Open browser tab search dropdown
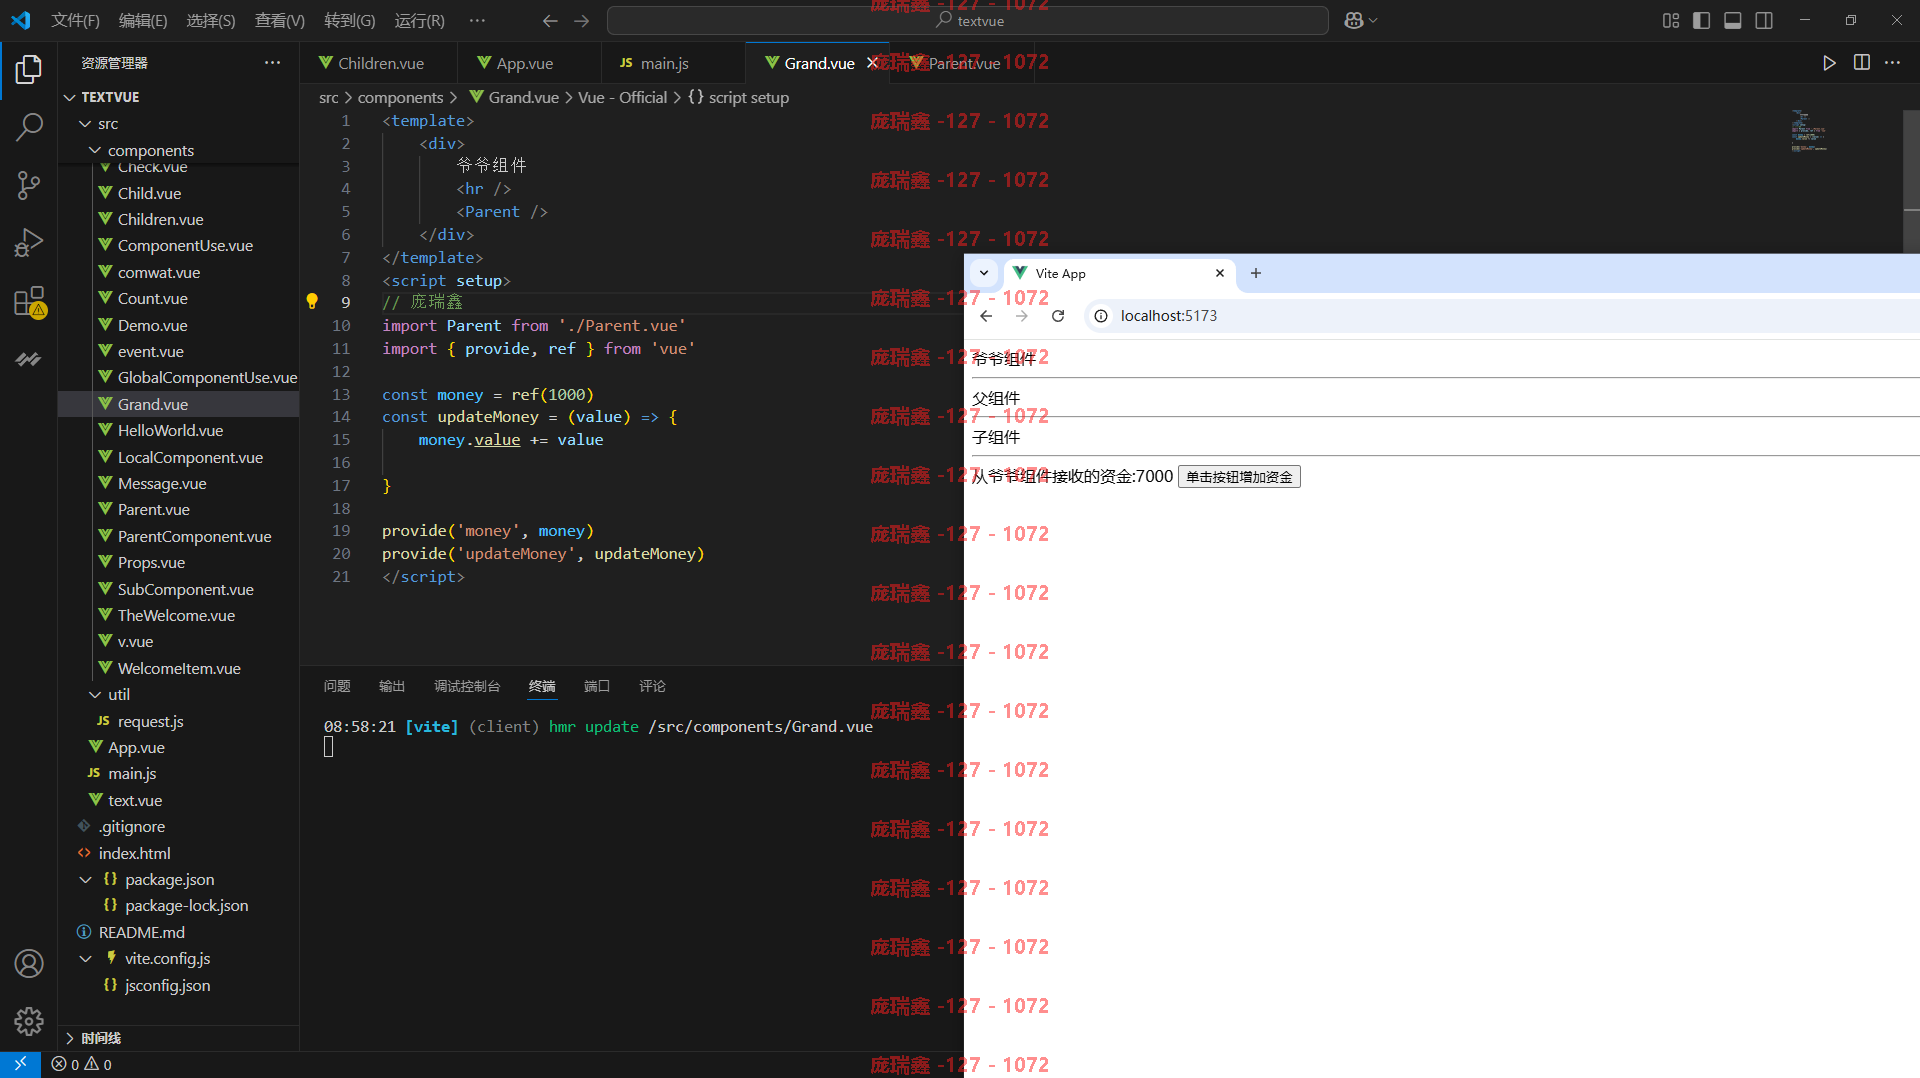The image size is (1920, 1078). (x=984, y=273)
